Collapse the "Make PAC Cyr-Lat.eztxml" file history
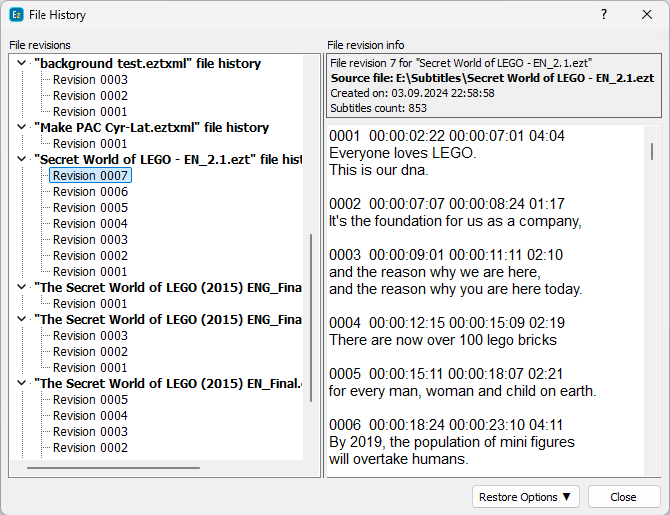The image size is (670, 515). pos(22,128)
